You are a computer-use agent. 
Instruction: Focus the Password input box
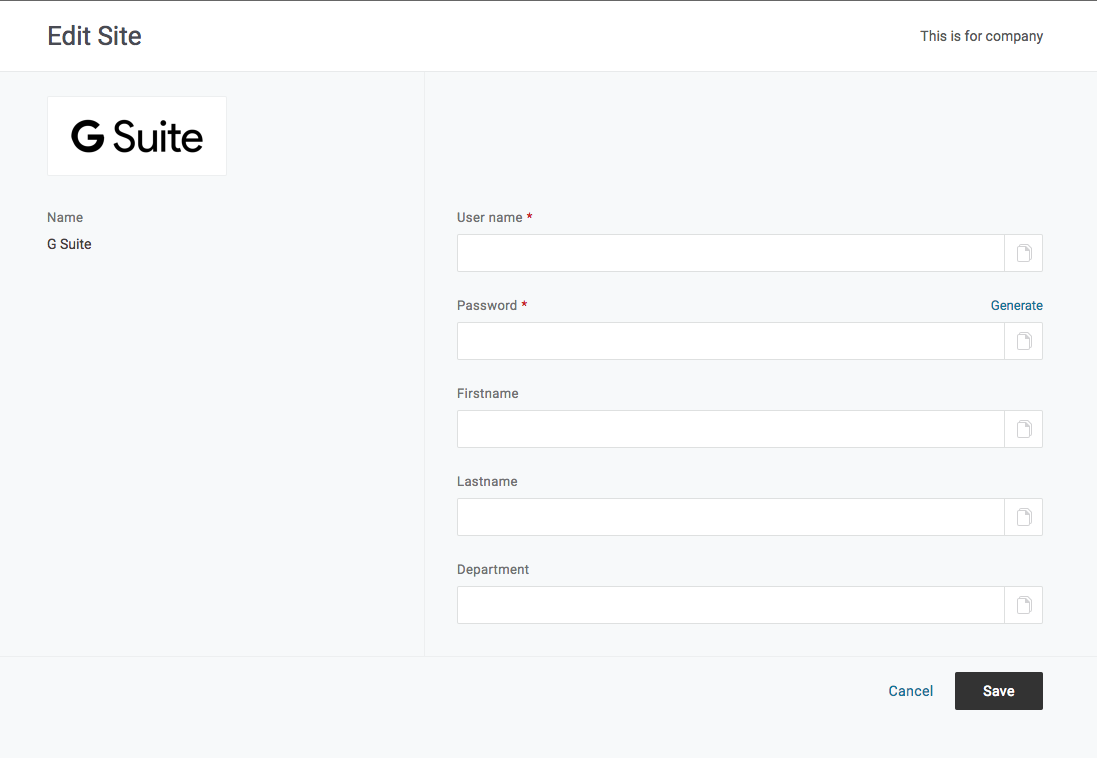pyautogui.click(x=730, y=341)
